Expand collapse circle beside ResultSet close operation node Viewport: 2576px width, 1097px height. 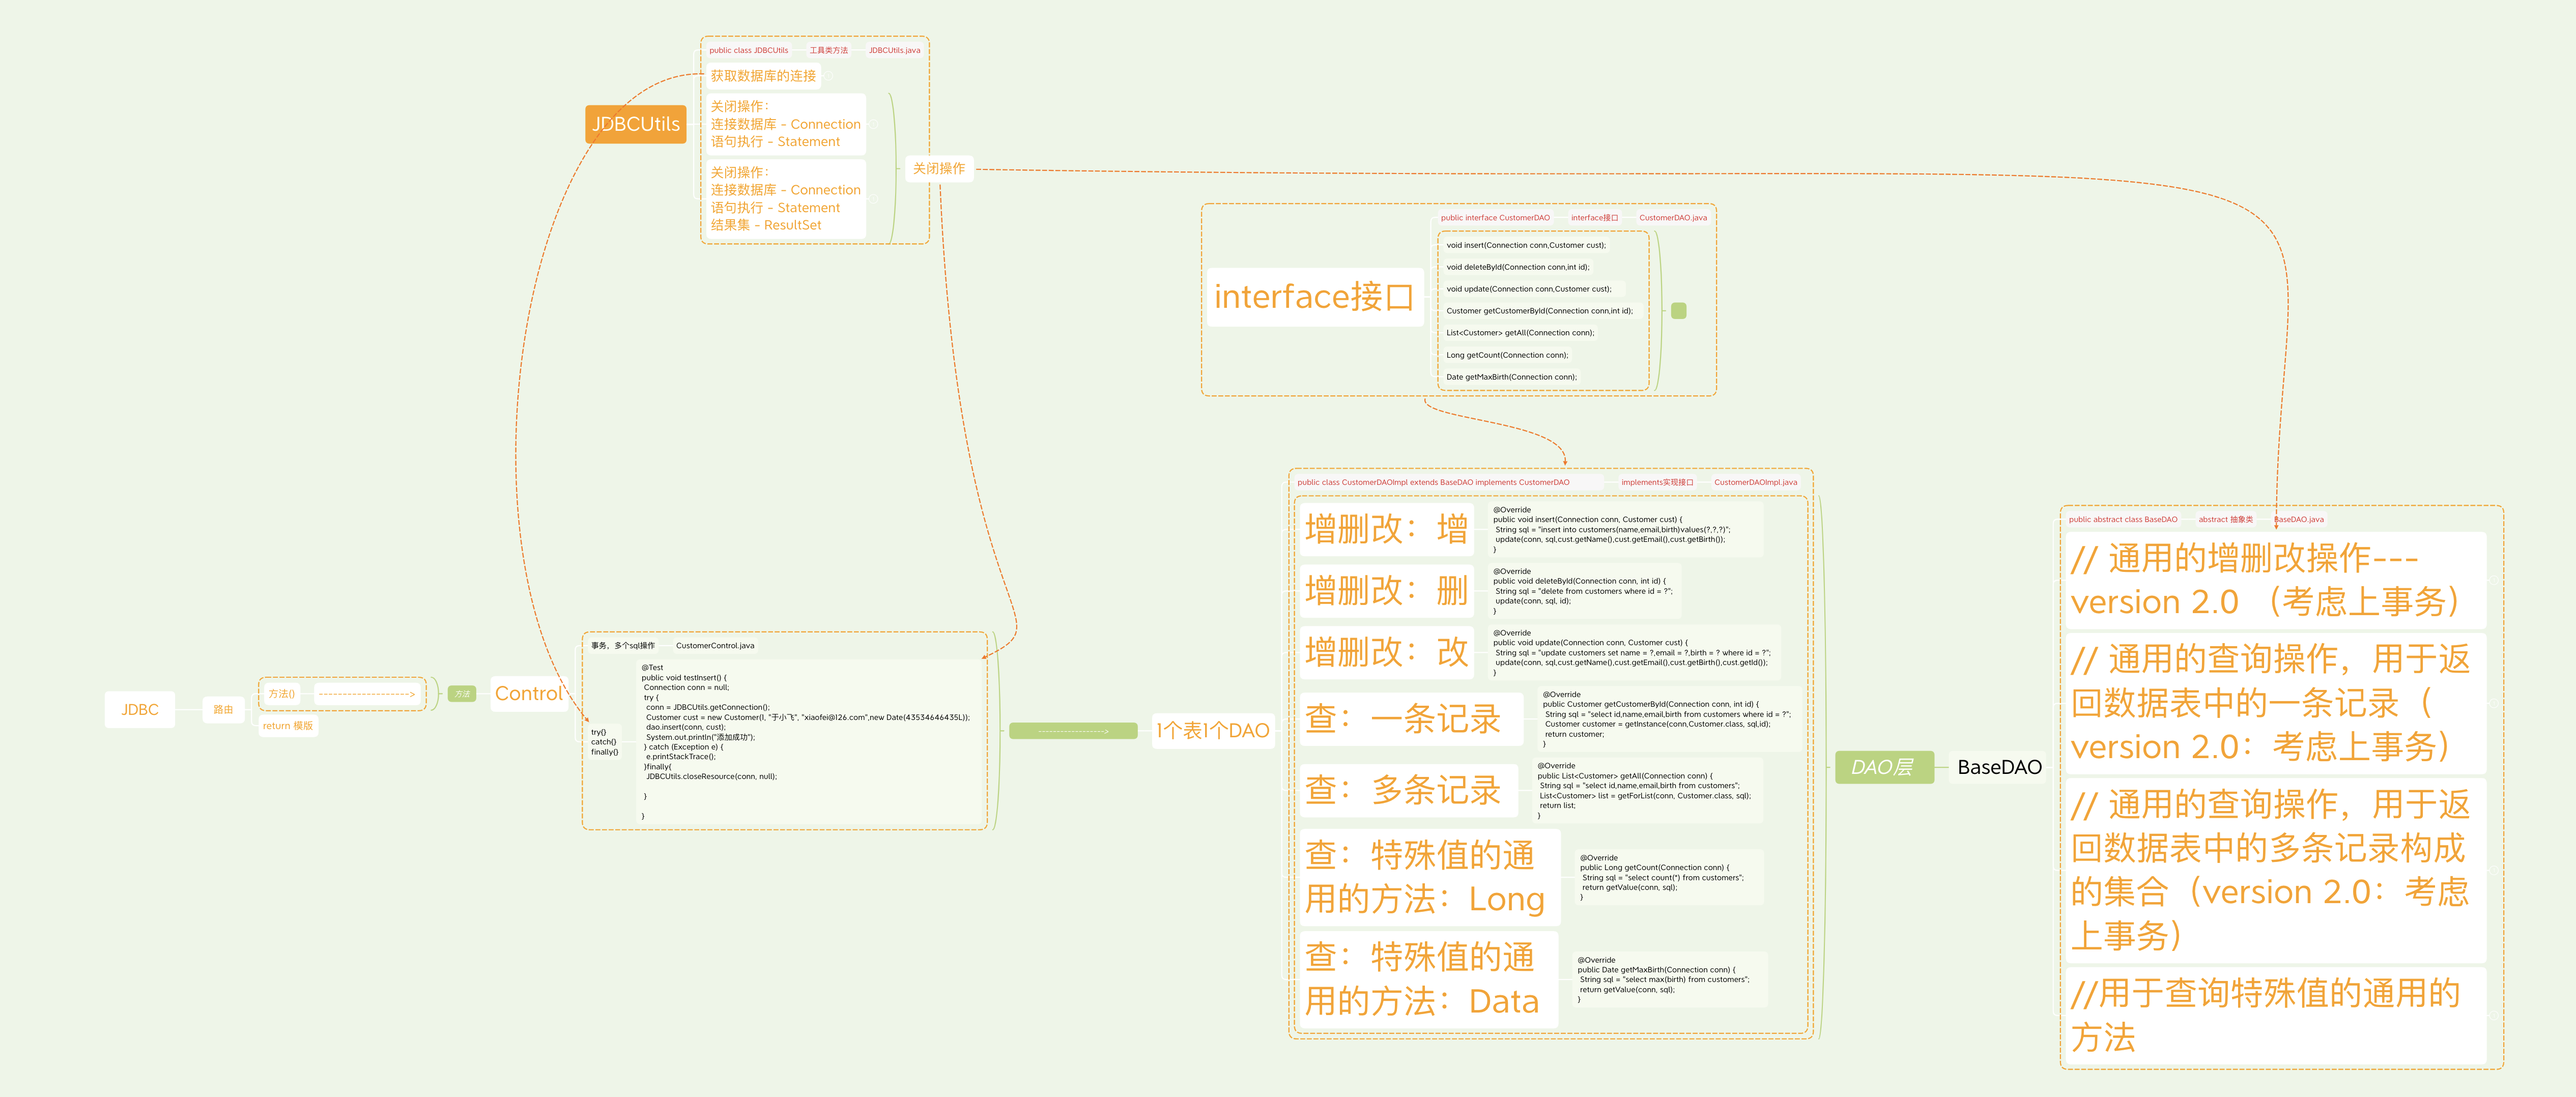(x=874, y=198)
